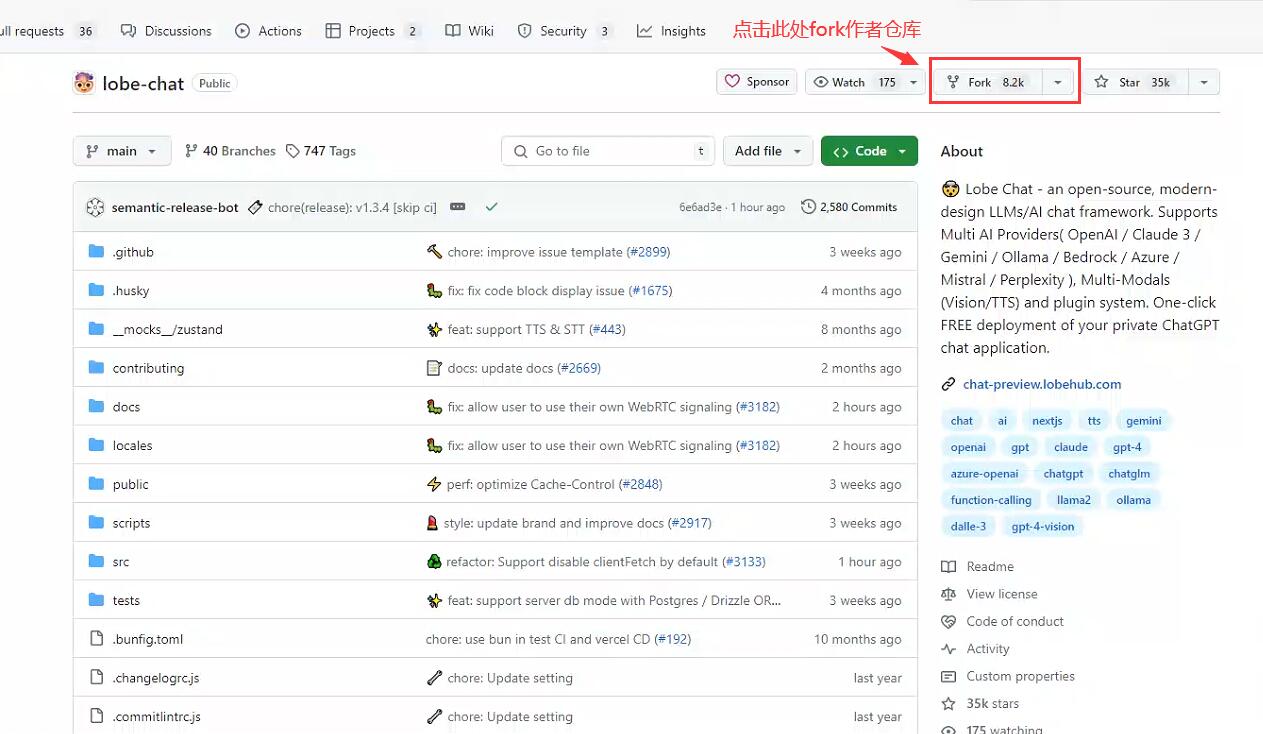Open the View license link

(1001, 594)
